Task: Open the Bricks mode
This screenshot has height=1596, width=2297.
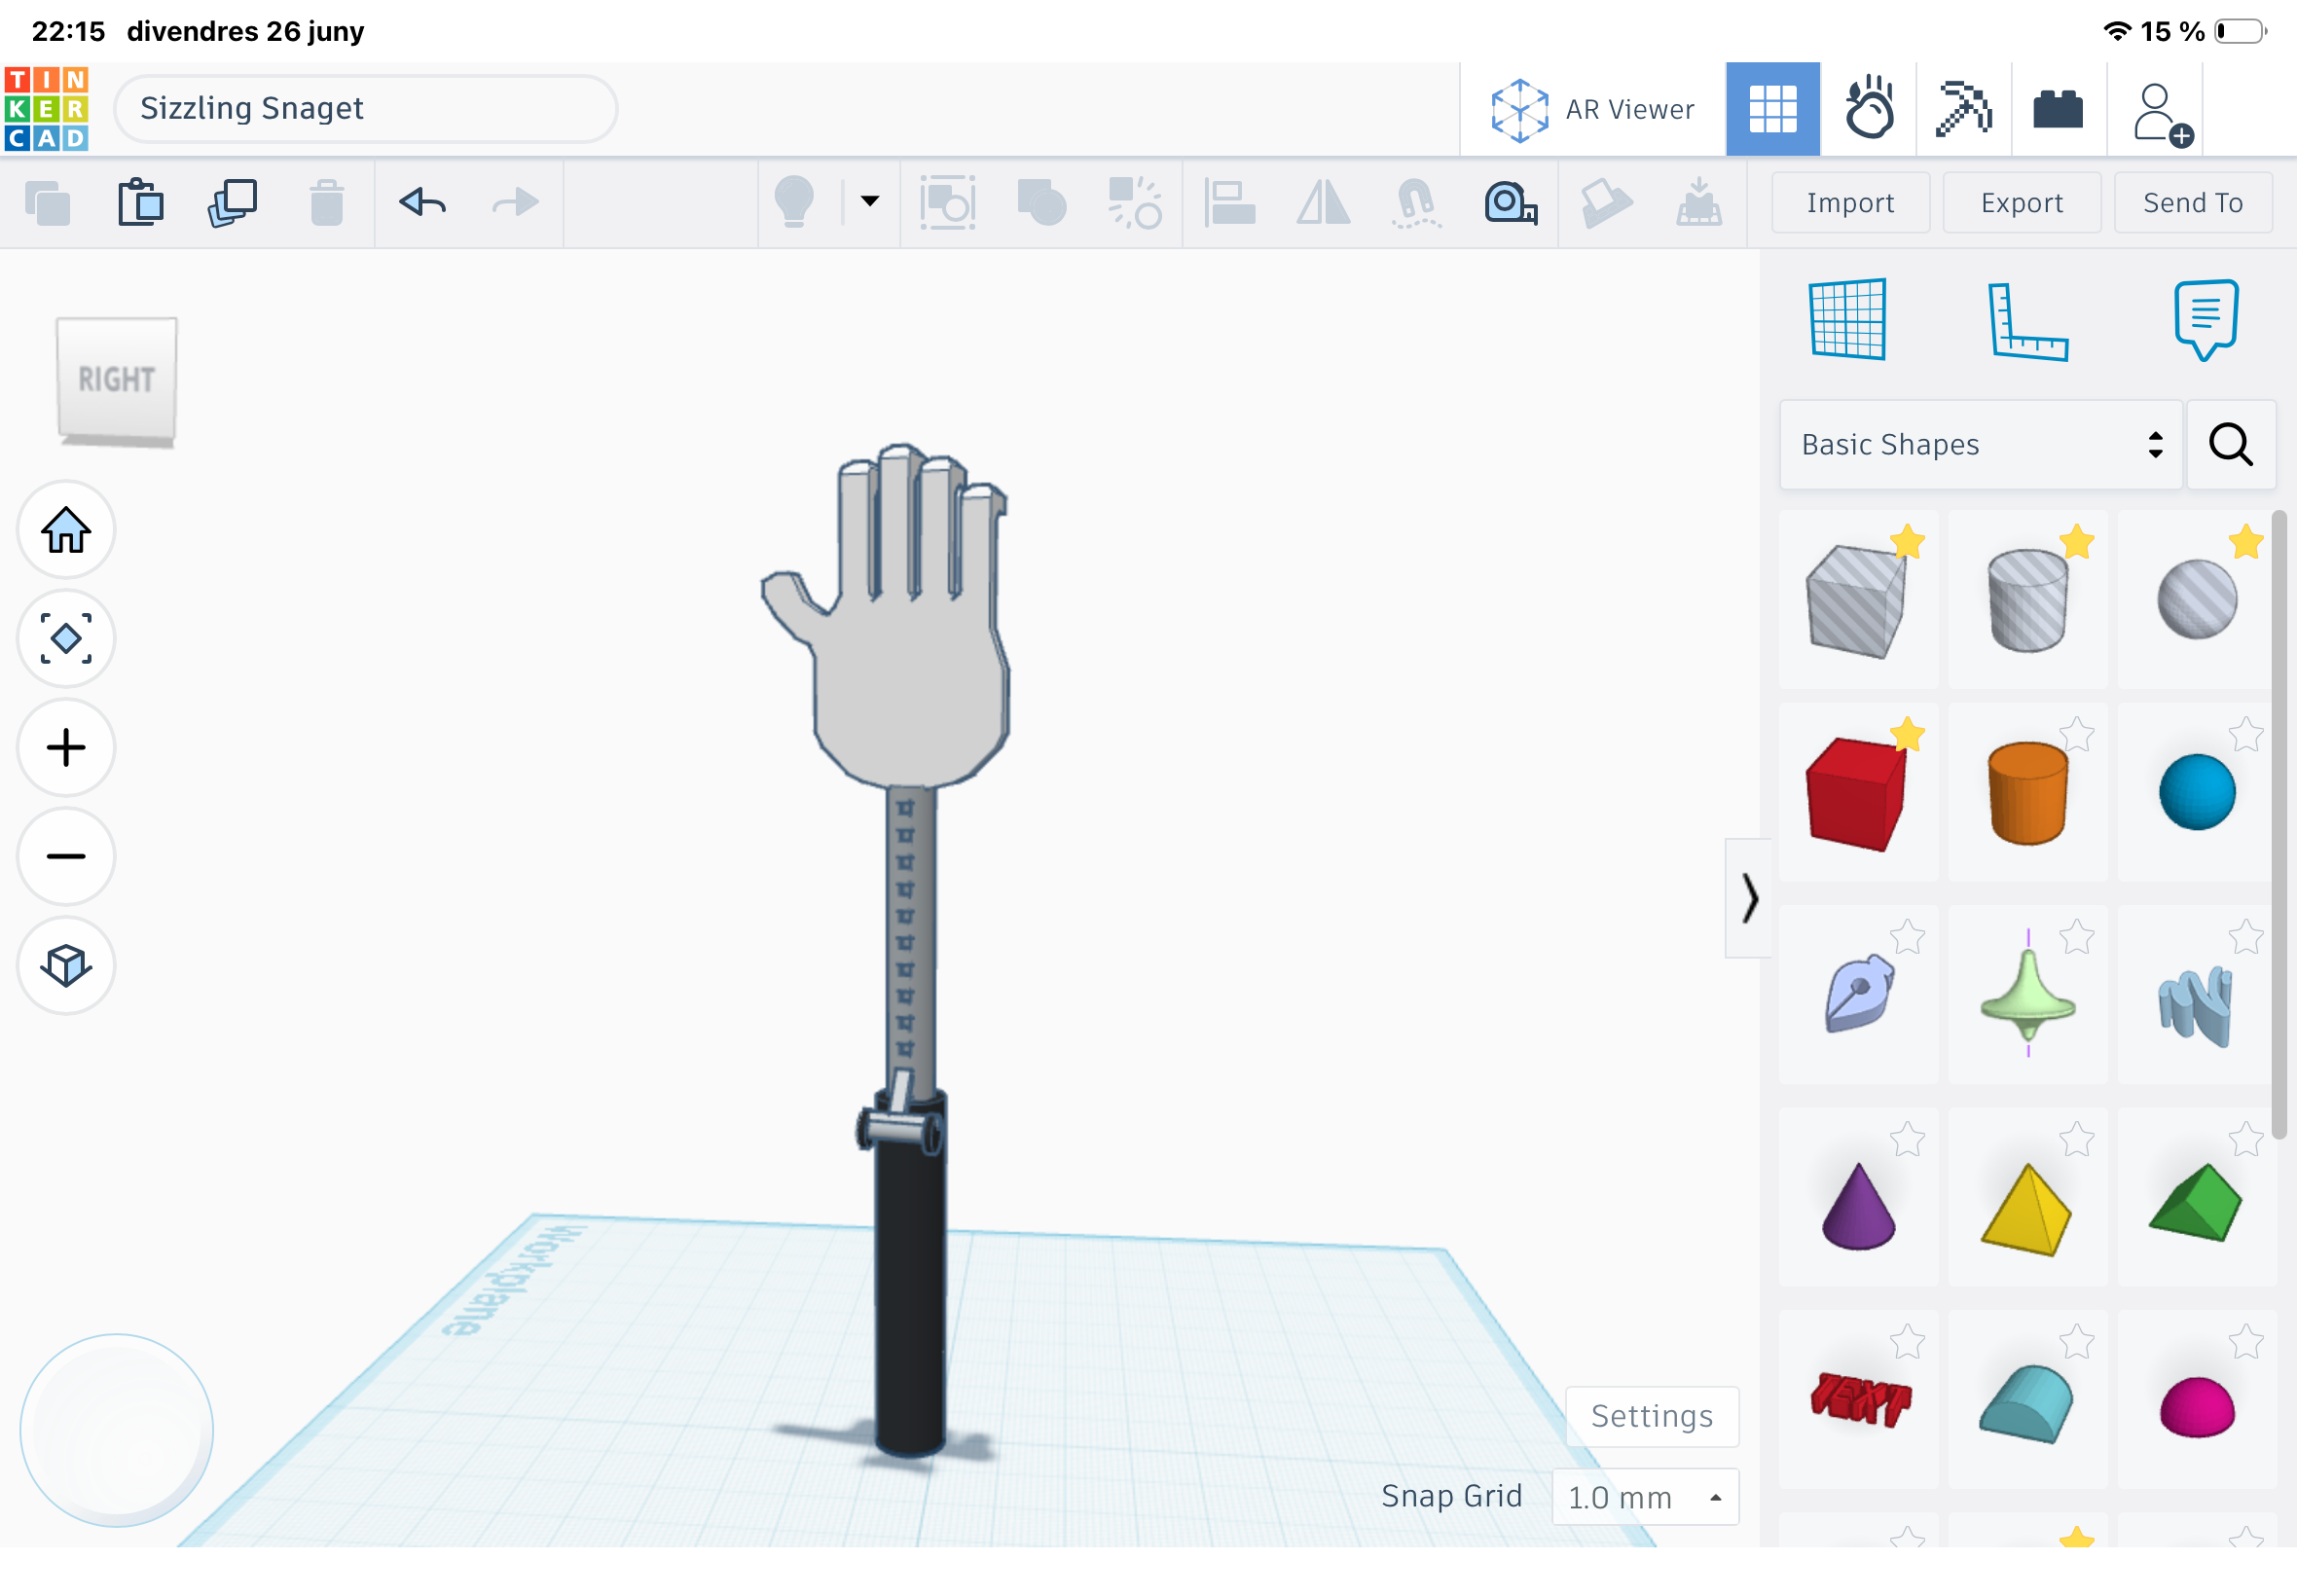Action: click(x=2058, y=109)
